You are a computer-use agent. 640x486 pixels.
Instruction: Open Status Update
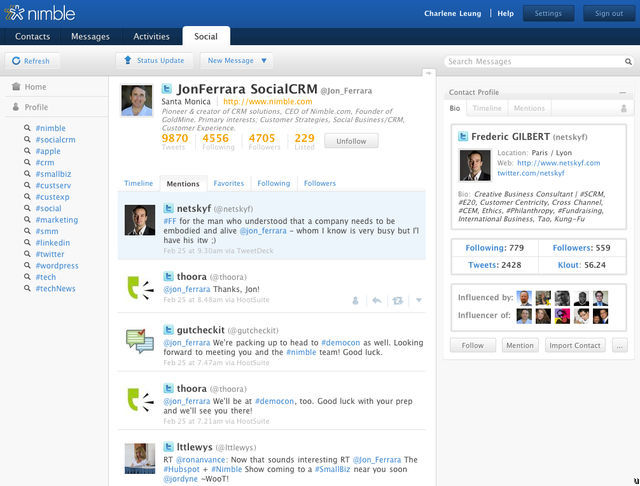[x=154, y=60]
